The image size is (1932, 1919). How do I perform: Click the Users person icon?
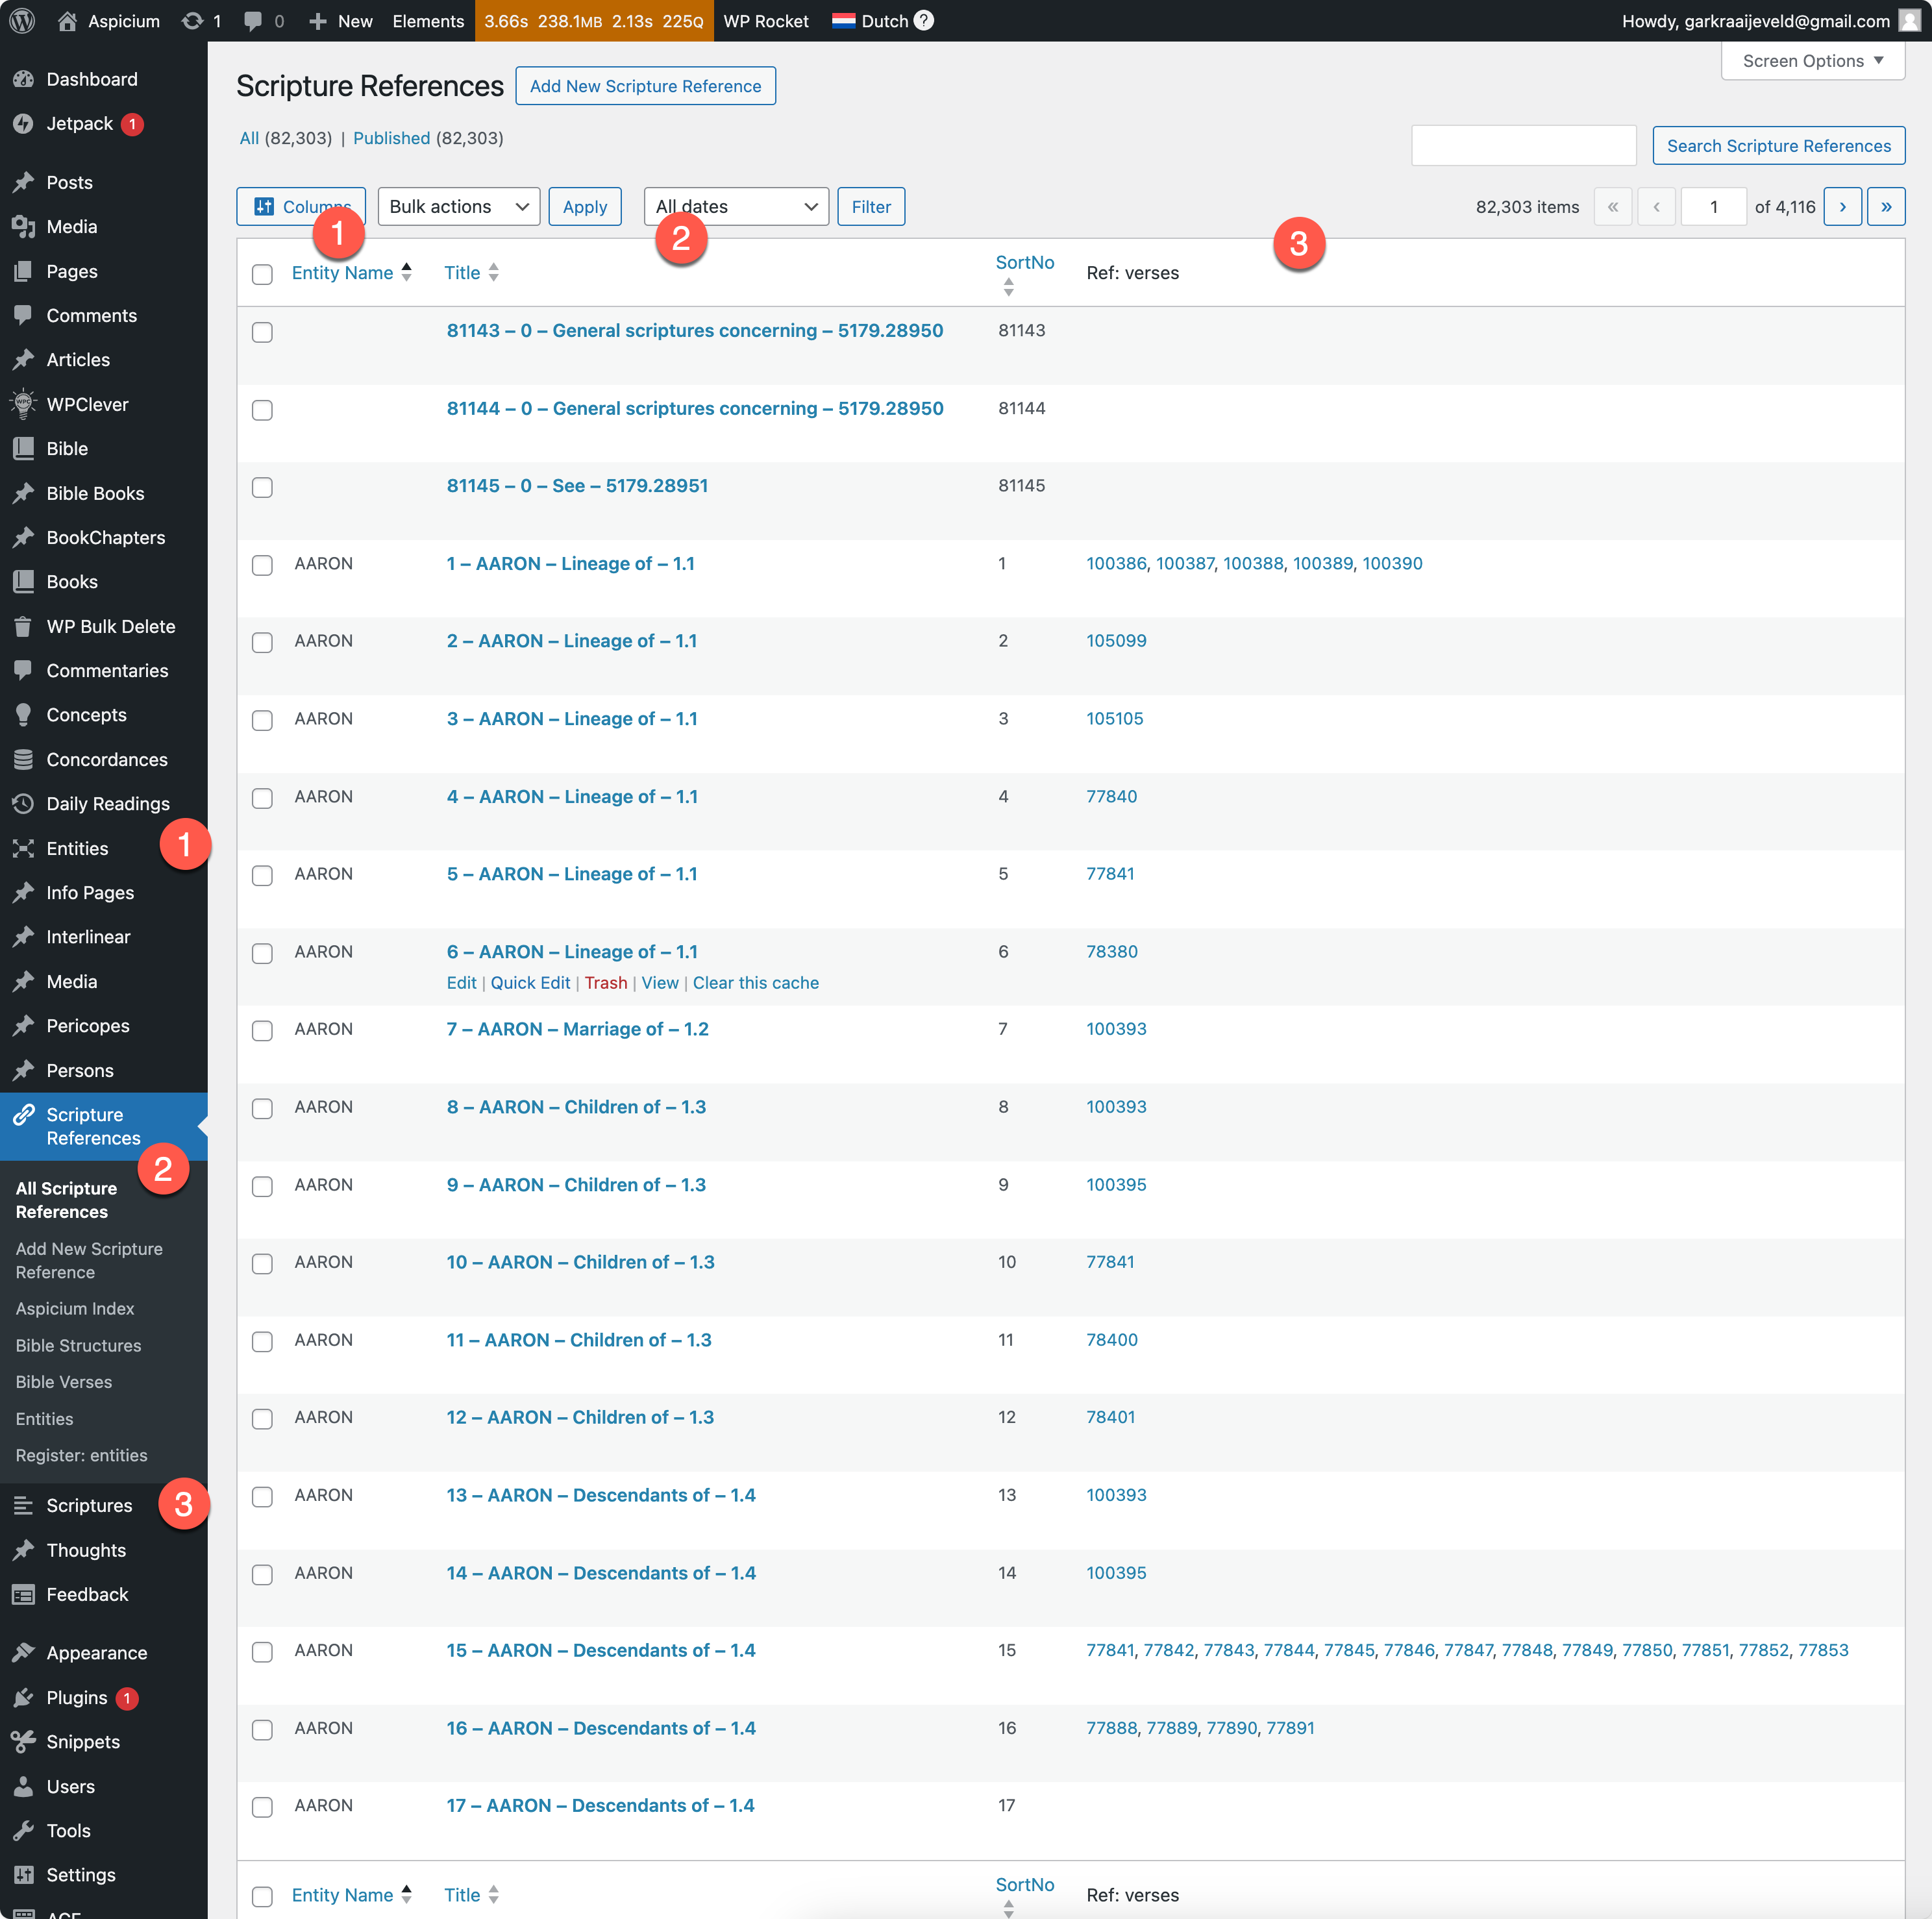click(x=24, y=1786)
